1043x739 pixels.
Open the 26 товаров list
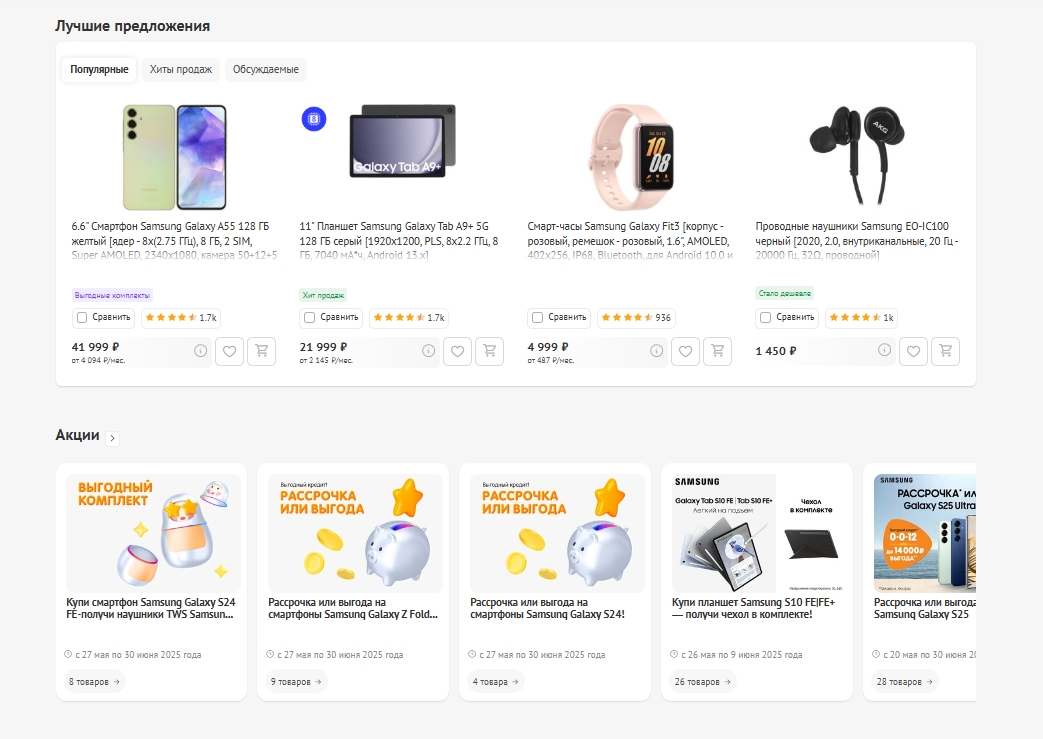pos(702,682)
